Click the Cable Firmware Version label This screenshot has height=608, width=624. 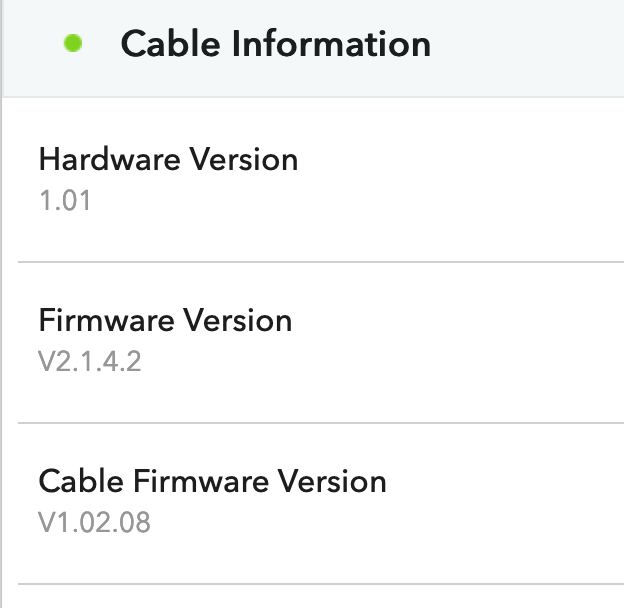coord(212,481)
